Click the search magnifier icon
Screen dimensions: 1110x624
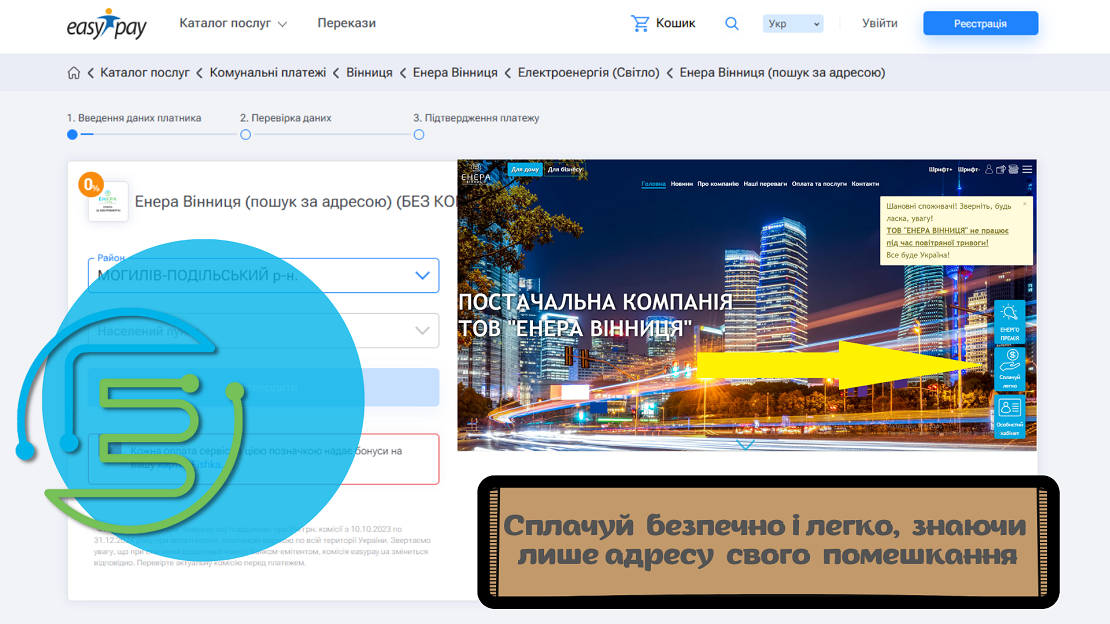[x=732, y=23]
